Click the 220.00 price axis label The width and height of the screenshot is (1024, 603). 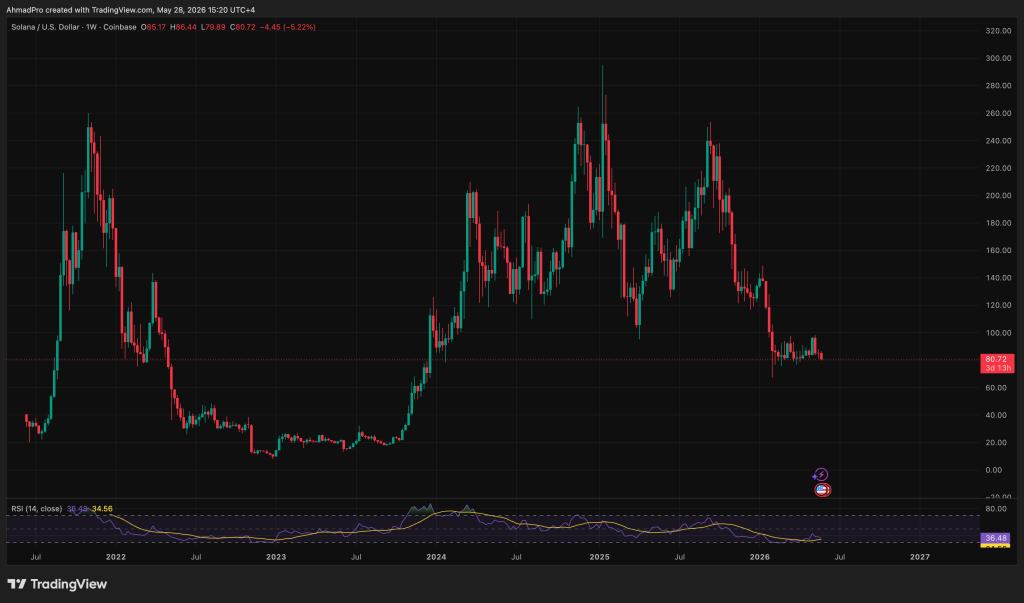(998, 168)
